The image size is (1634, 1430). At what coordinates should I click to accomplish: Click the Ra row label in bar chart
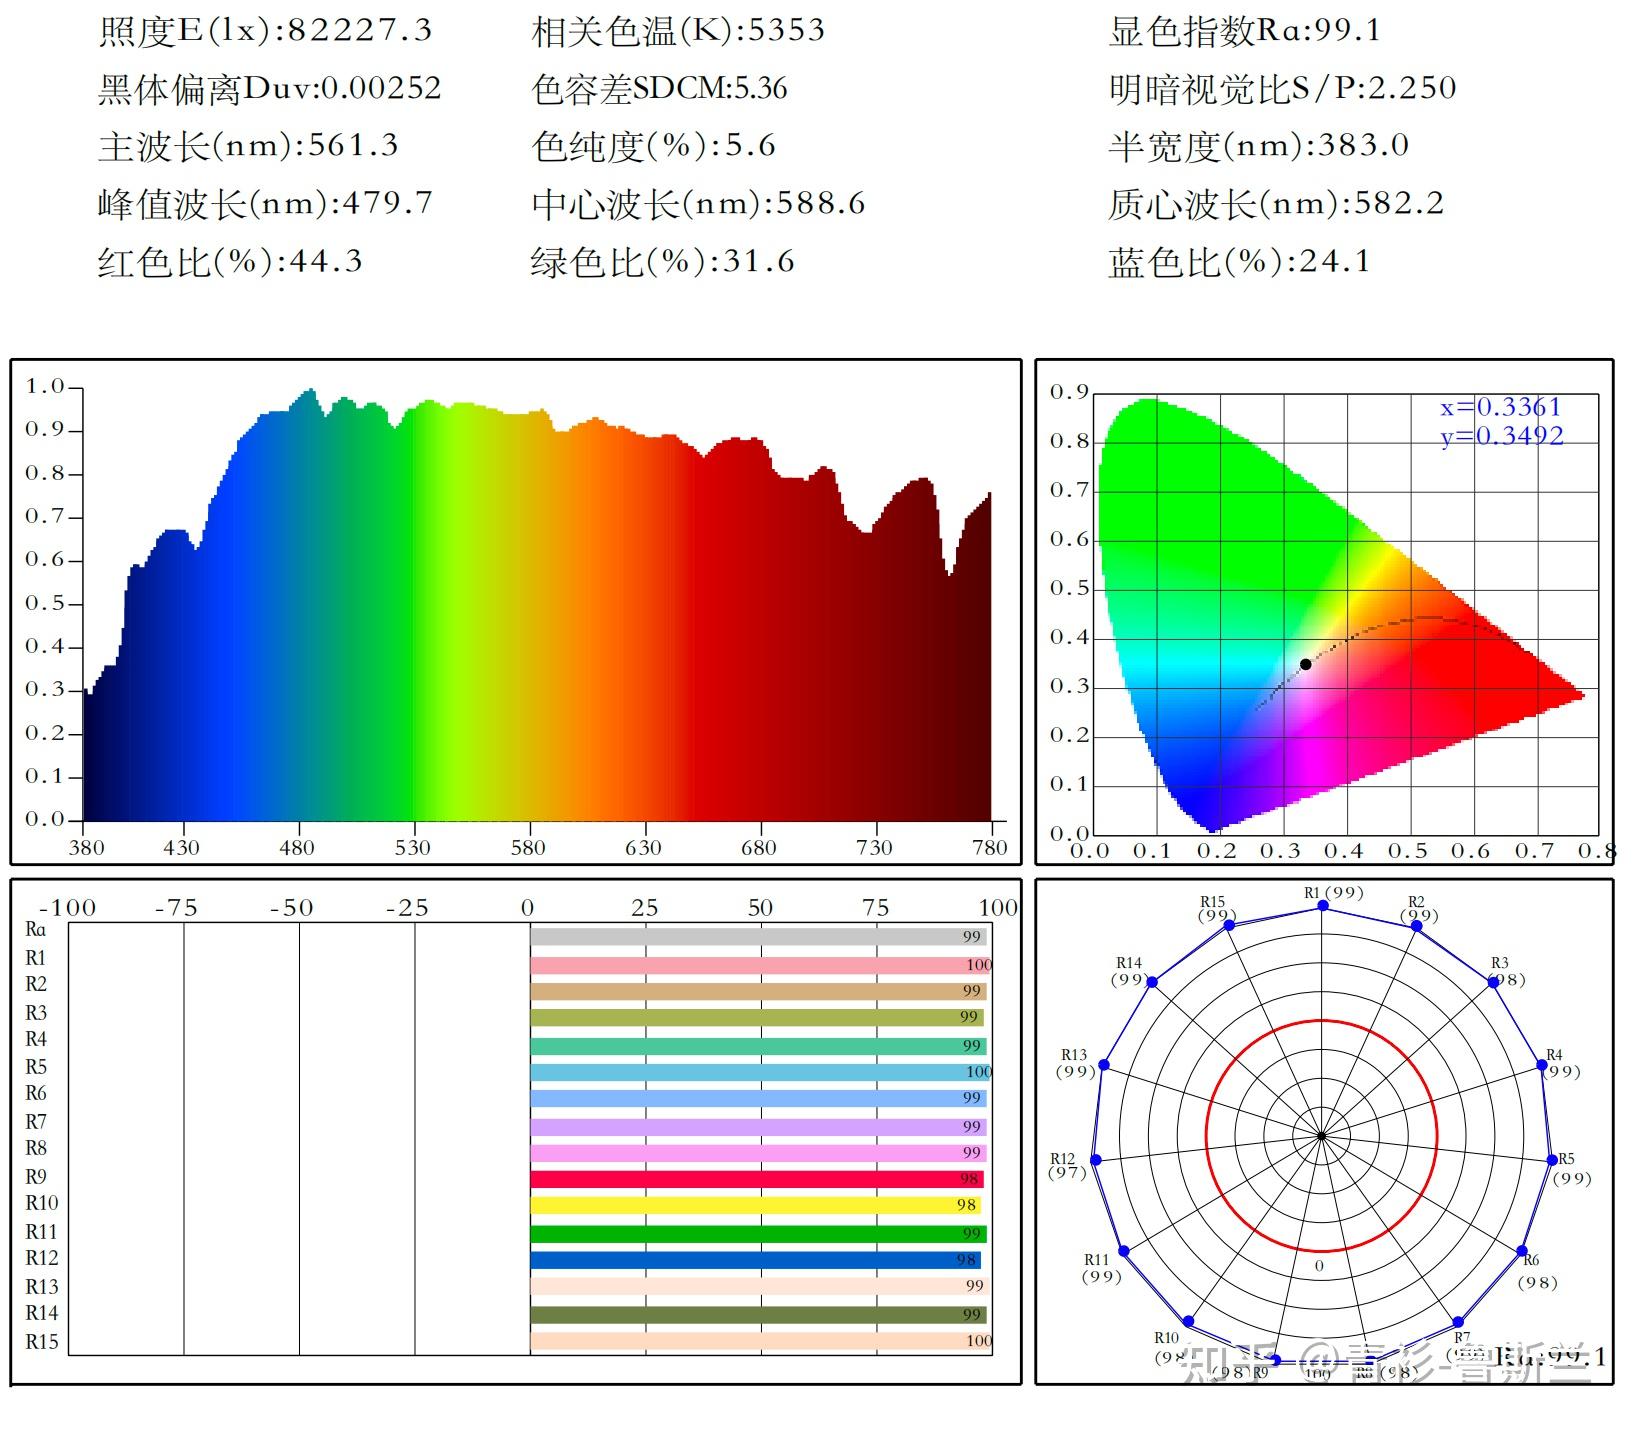(x=35, y=929)
